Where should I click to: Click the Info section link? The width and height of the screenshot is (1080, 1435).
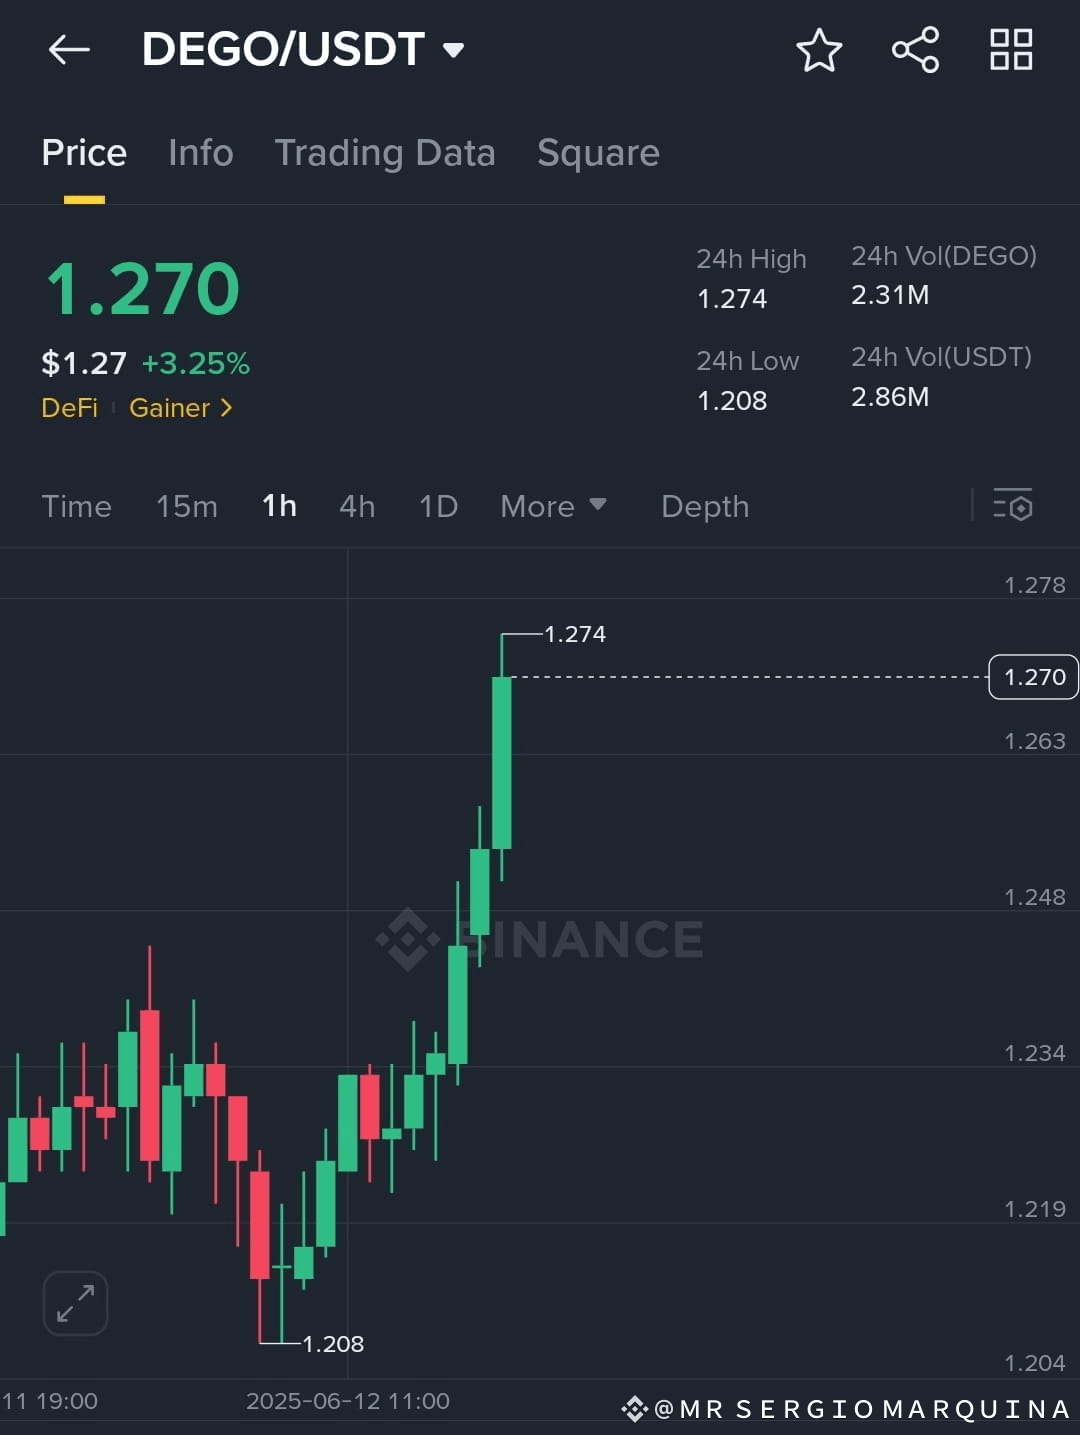pos(200,152)
